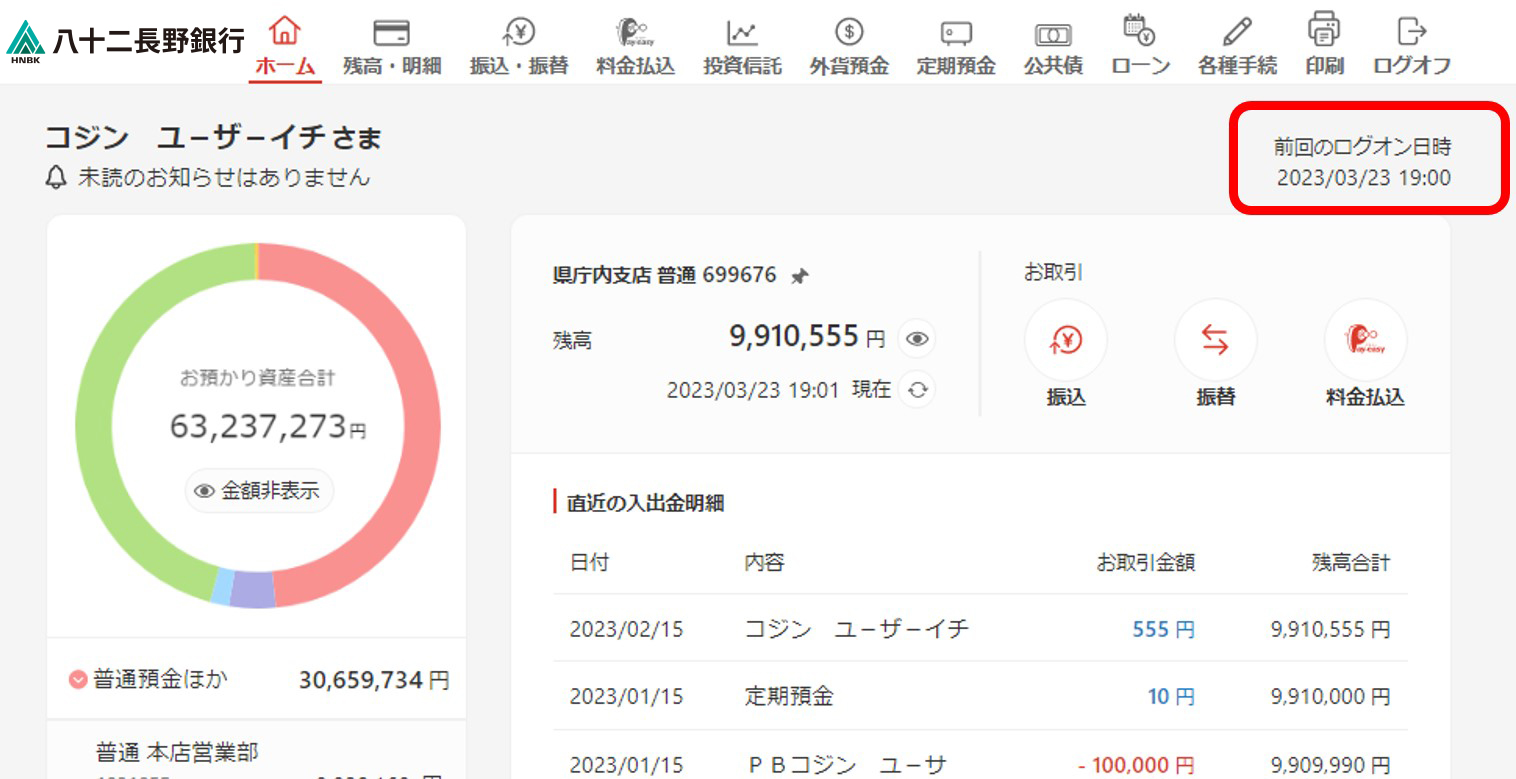The width and height of the screenshot is (1516, 779).
Task: Select the ホーム tab
Action: click(x=285, y=46)
